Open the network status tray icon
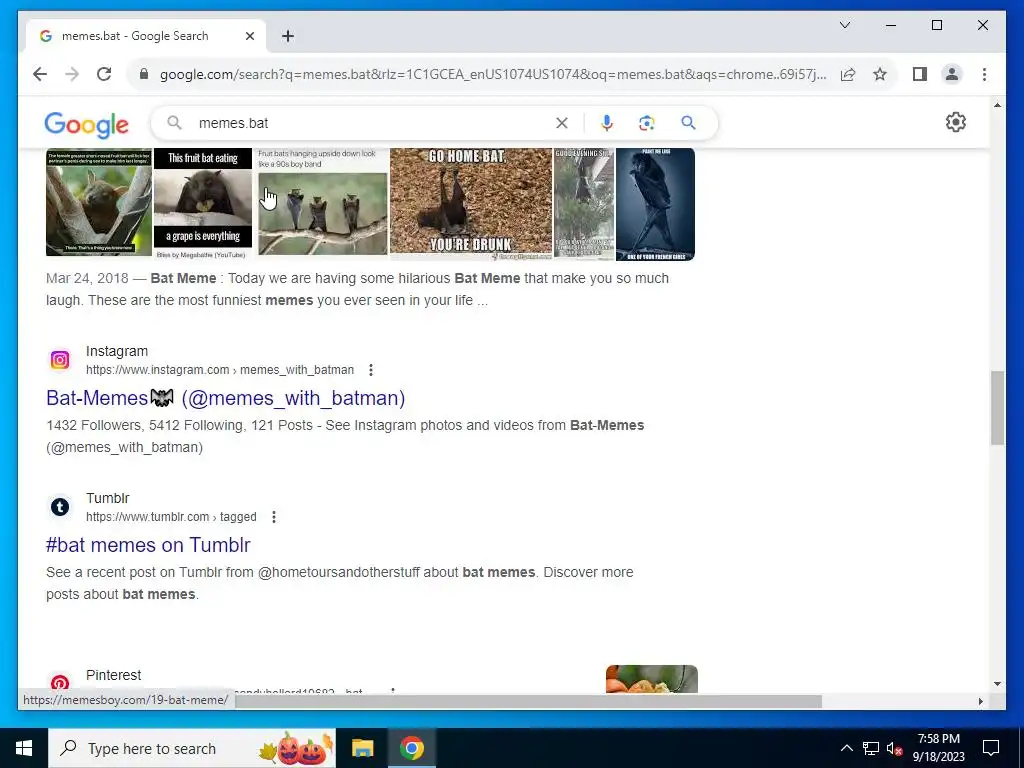The width and height of the screenshot is (1024, 768). point(871,748)
